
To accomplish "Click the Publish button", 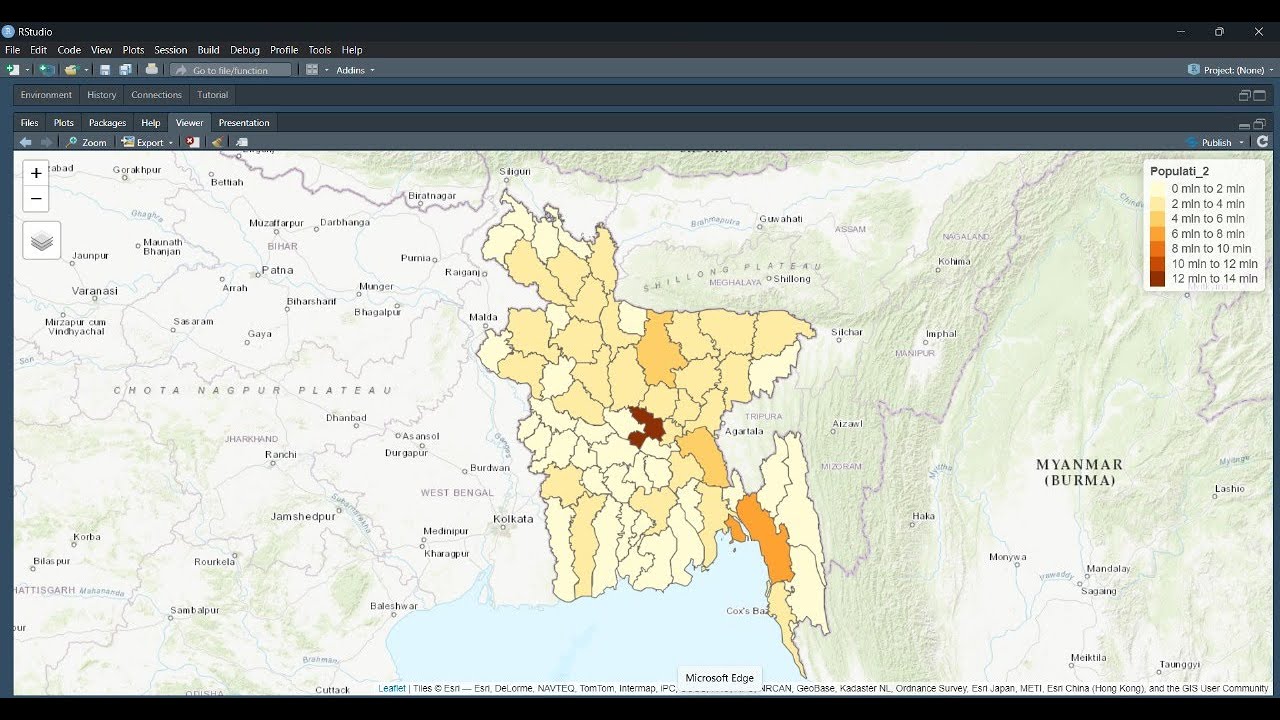I will [x=1210, y=142].
